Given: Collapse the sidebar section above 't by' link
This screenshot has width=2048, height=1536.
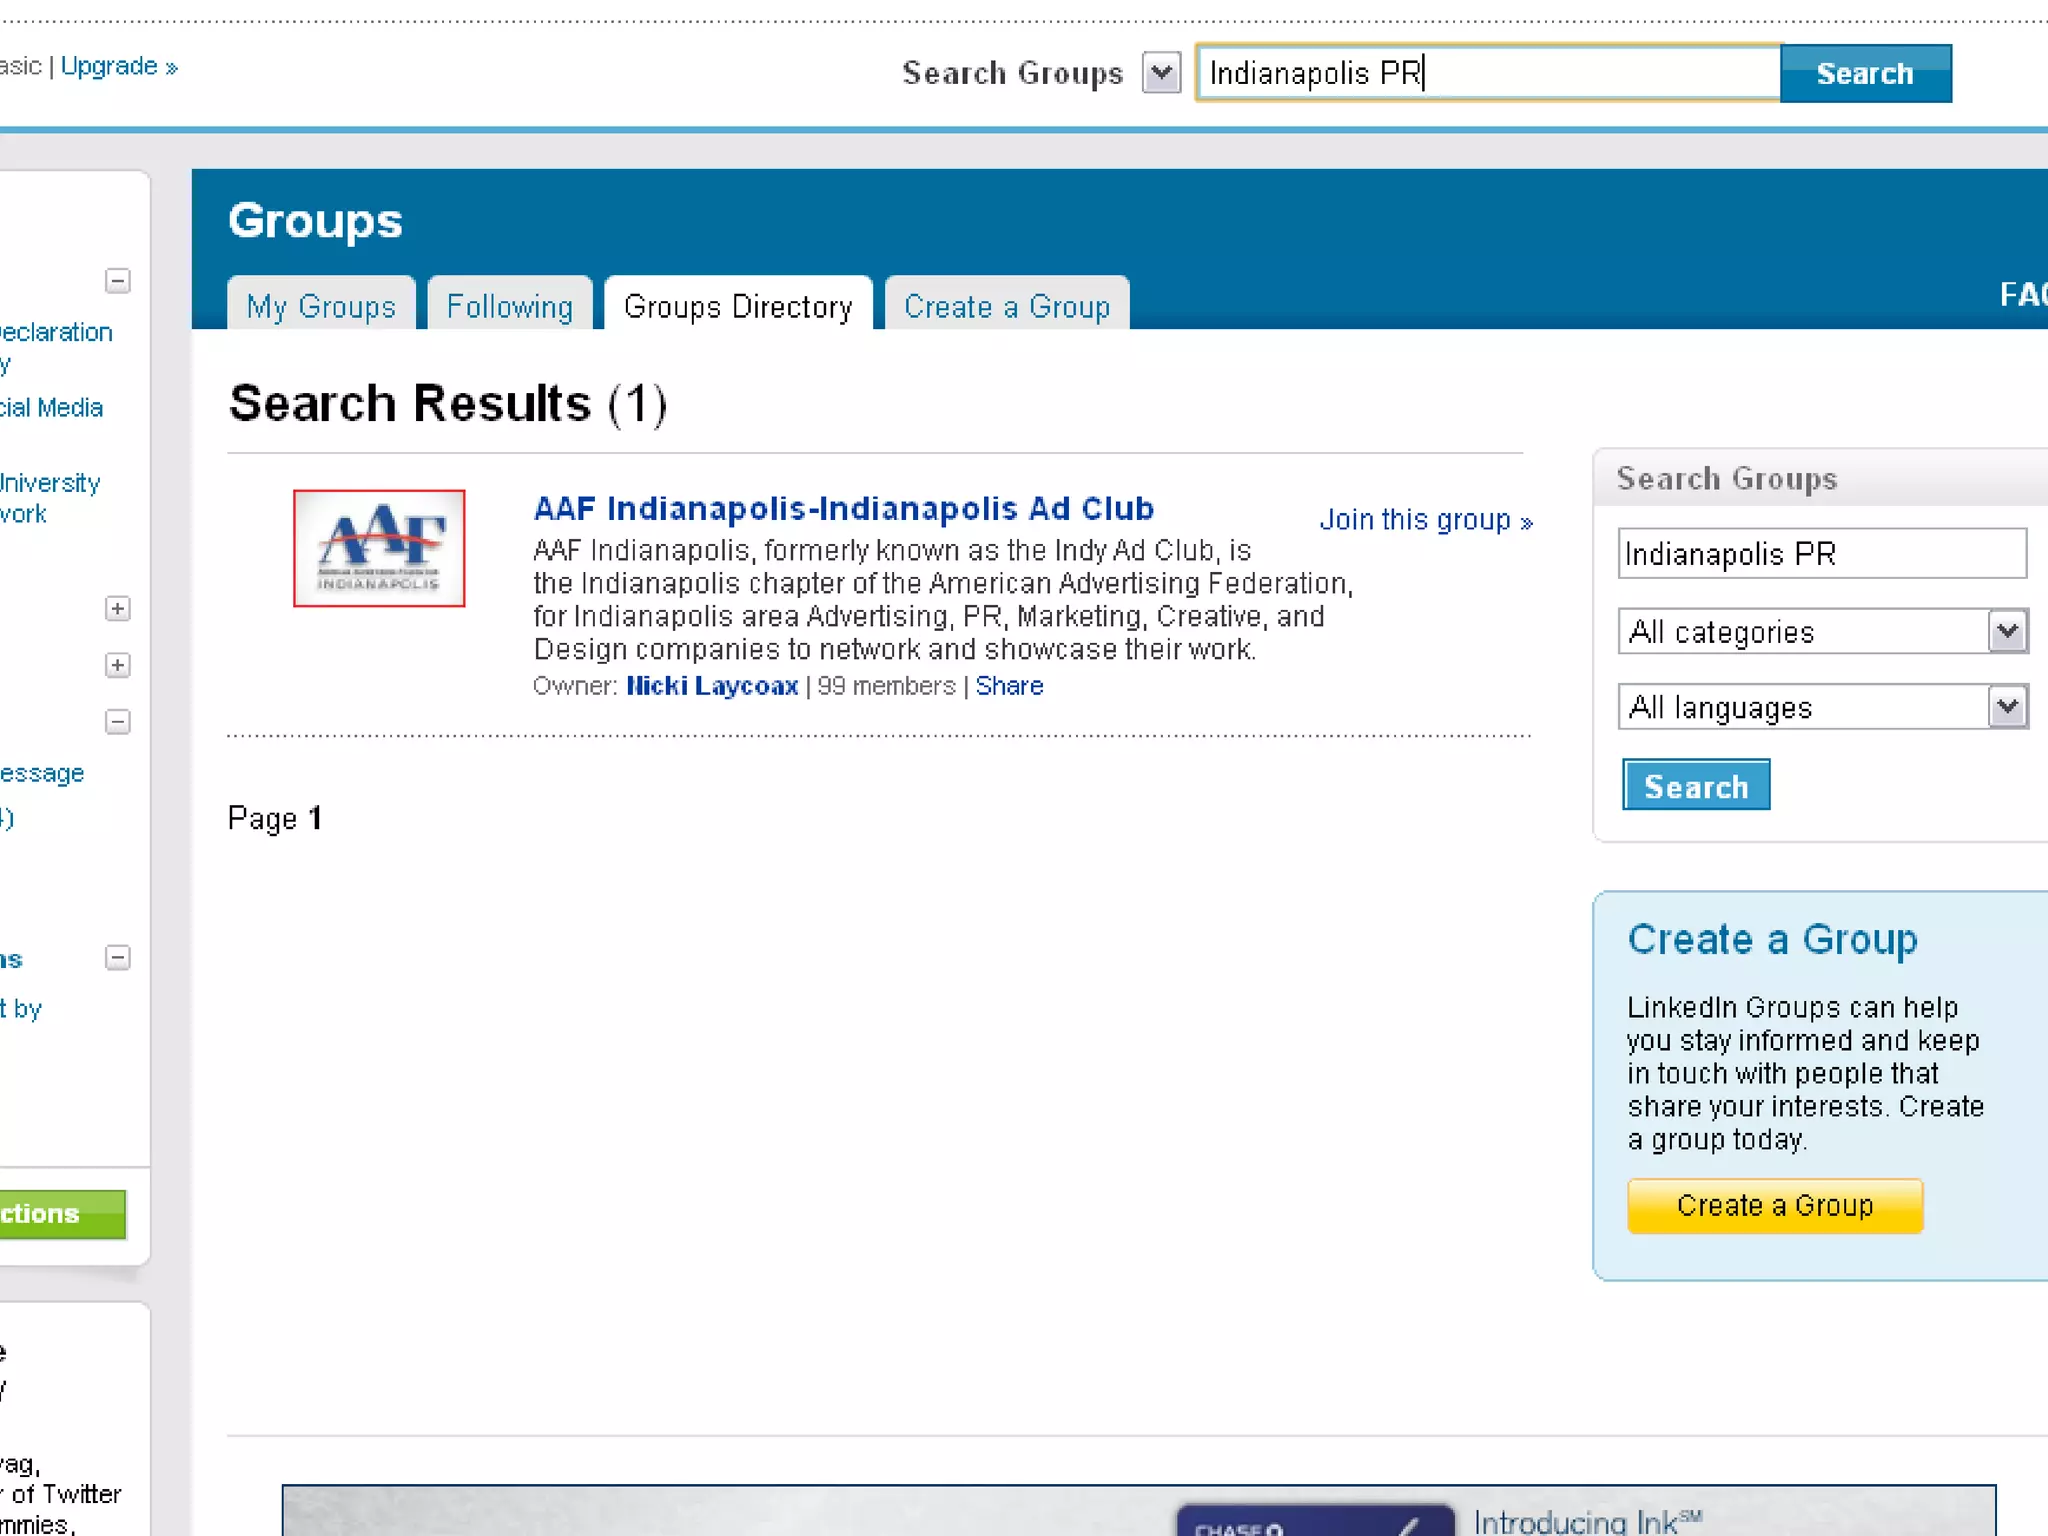Looking at the screenshot, I should click(117, 958).
